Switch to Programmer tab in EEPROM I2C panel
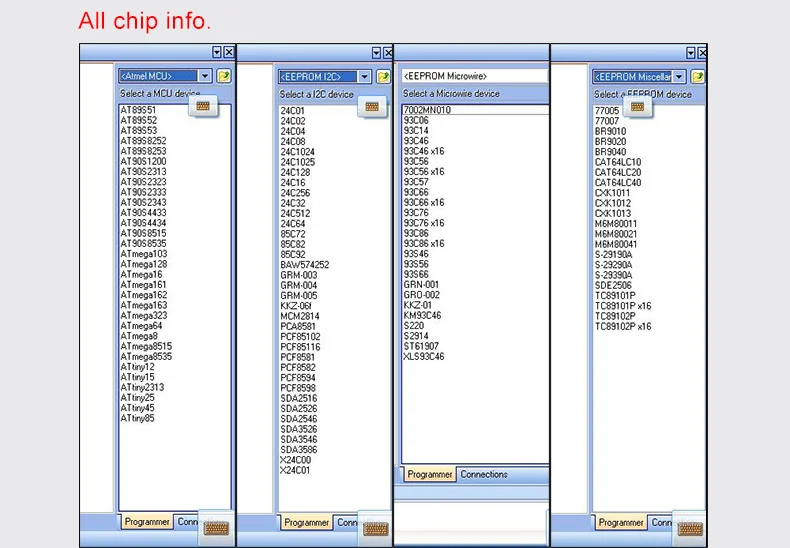 coord(306,522)
